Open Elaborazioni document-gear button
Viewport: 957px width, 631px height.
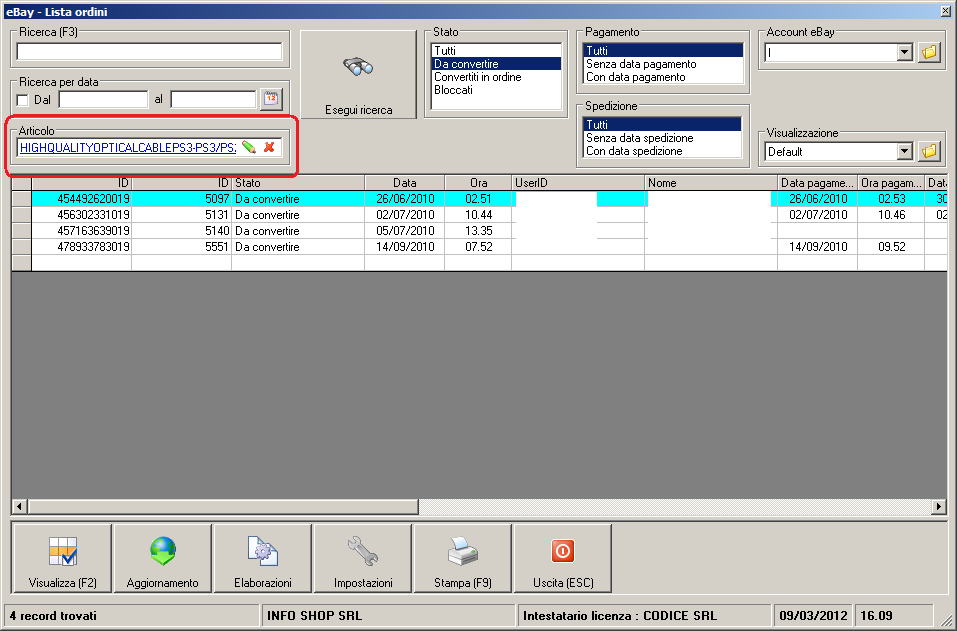[x=262, y=558]
